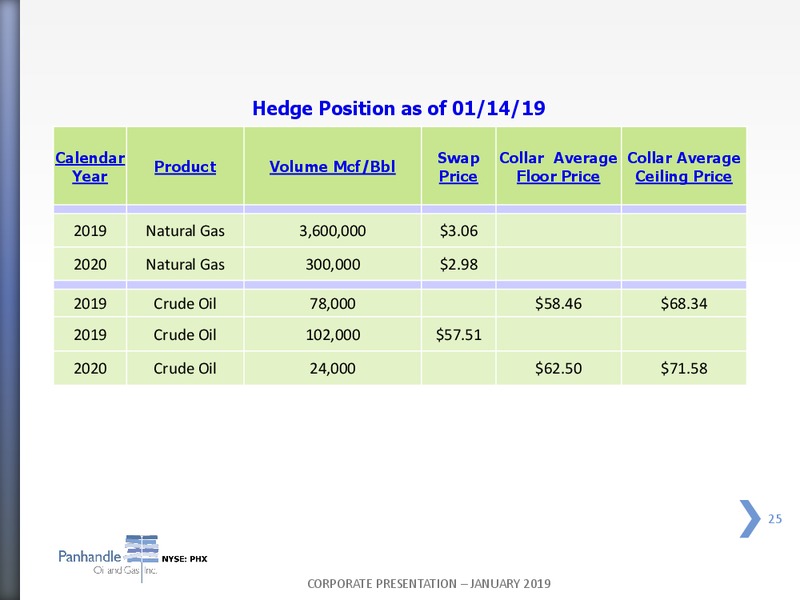Image resolution: width=800 pixels, height=600 pixels.
Task: Select the title Hedge Position as of 01/14/19
Action: 399,108
